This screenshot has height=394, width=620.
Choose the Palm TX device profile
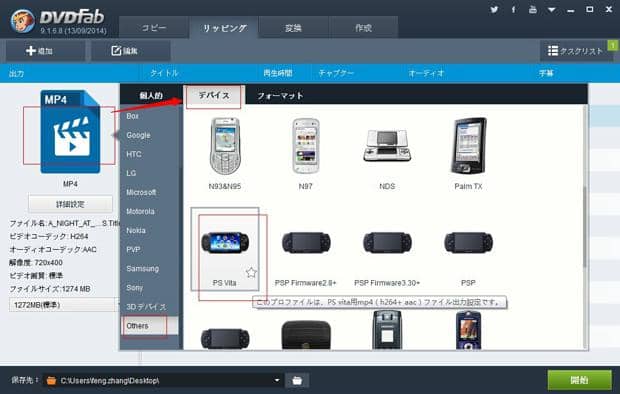(x=468, y=153)
